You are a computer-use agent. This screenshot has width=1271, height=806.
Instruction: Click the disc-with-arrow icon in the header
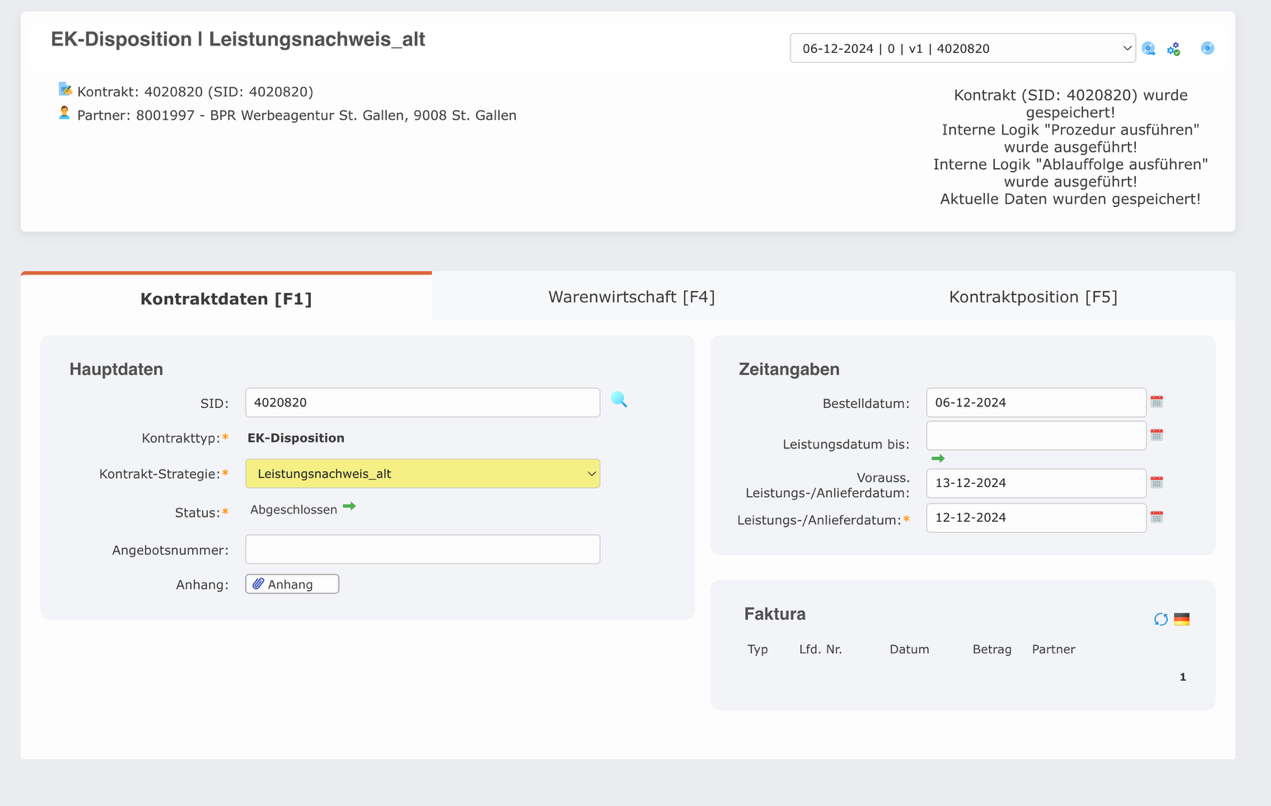[x=1148, y=48]
